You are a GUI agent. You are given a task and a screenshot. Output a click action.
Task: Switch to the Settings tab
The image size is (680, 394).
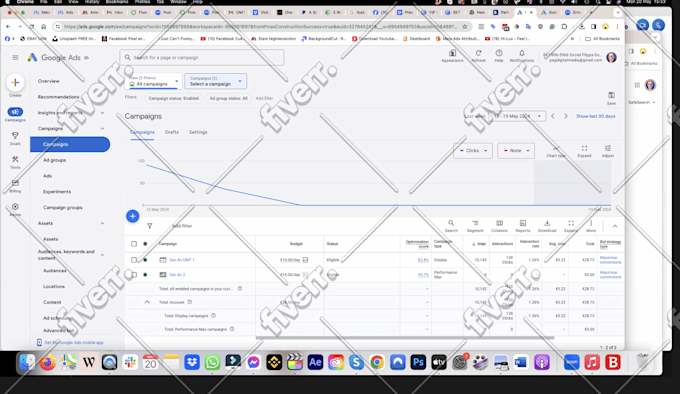[x=198, y=132]
